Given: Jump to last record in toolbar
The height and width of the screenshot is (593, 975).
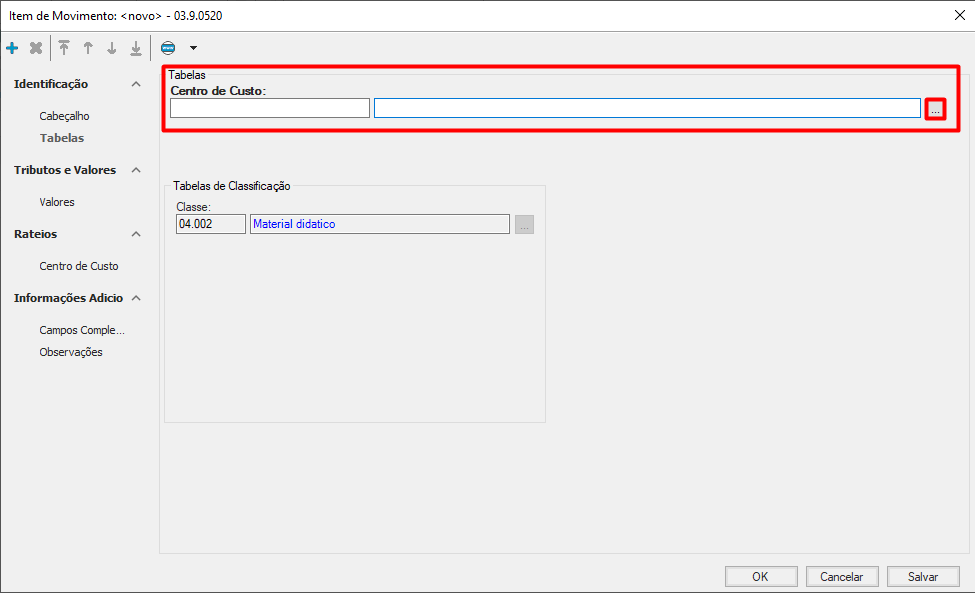Looking at the screenshot, I should 136,48.
